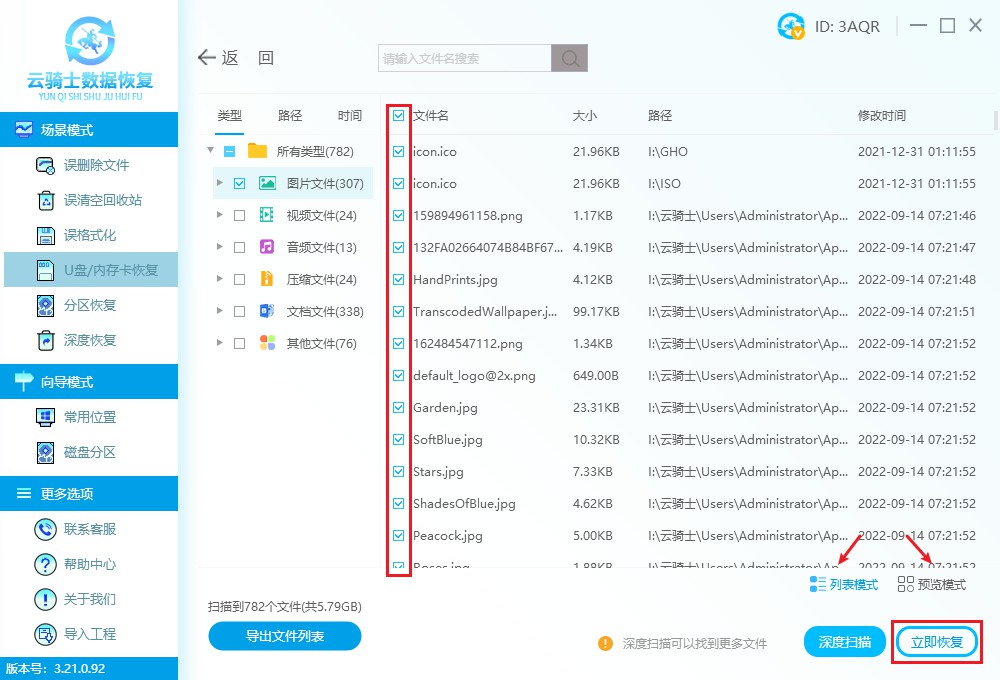The height and width of the screenshot is (680, 1000).
Task: Click 导出文件列表 to export file list
Action: tap(284, 636)
